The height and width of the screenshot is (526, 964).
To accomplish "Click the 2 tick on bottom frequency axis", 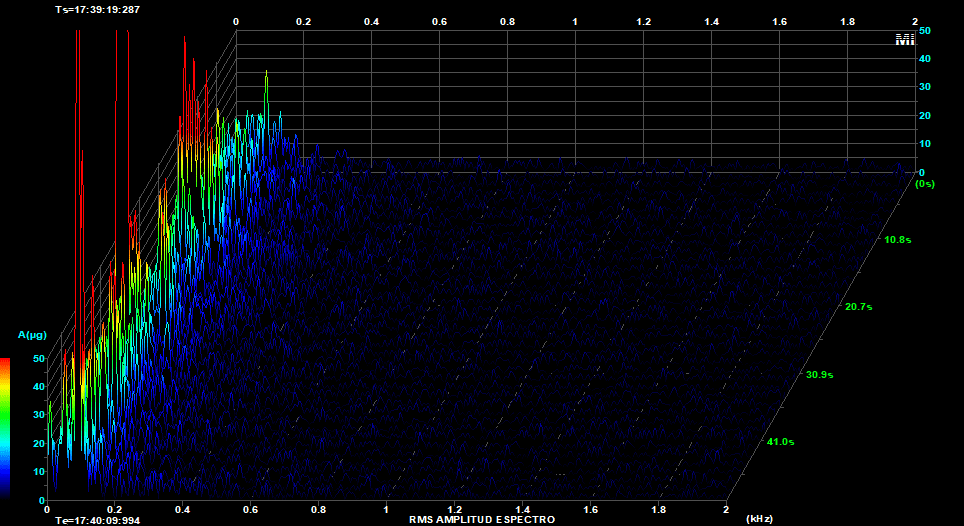I will (x=725, y=510).
